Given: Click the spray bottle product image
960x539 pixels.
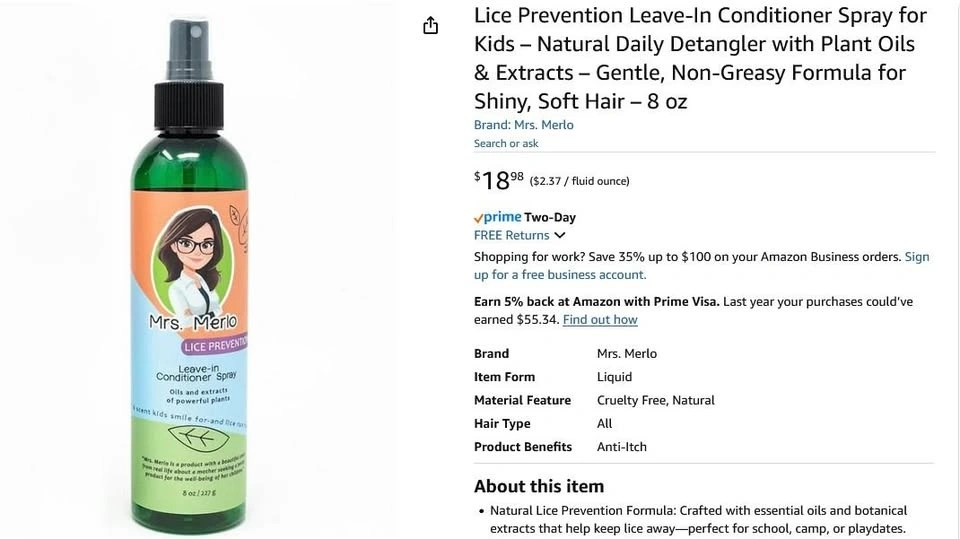Looking at the screenshot, I should coord(189,274).
